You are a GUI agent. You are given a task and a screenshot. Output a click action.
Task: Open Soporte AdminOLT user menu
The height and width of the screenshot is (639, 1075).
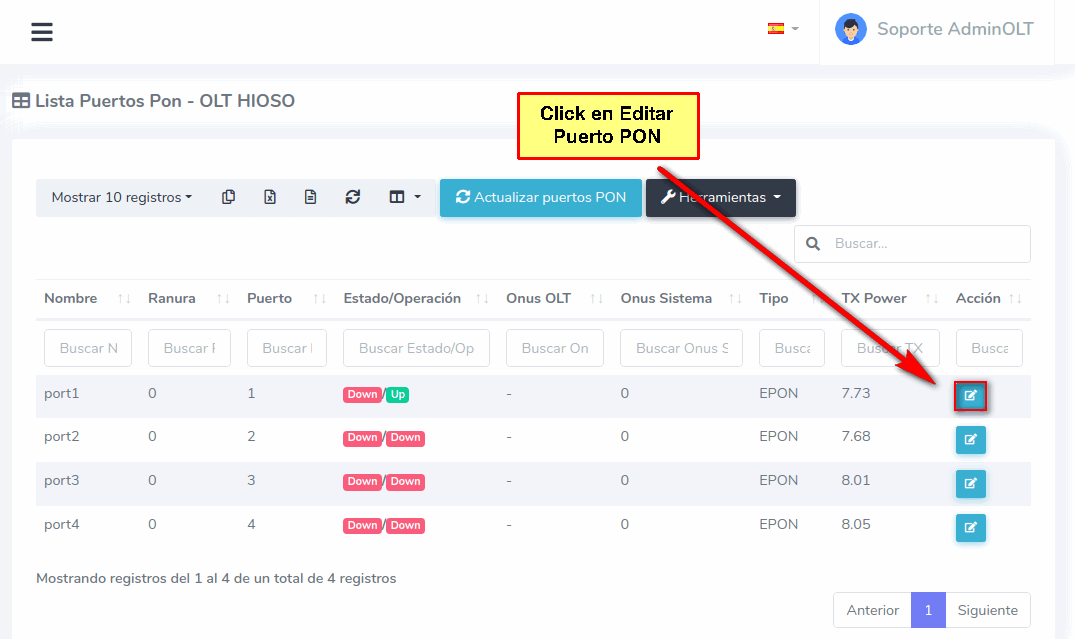coord(934,30)
